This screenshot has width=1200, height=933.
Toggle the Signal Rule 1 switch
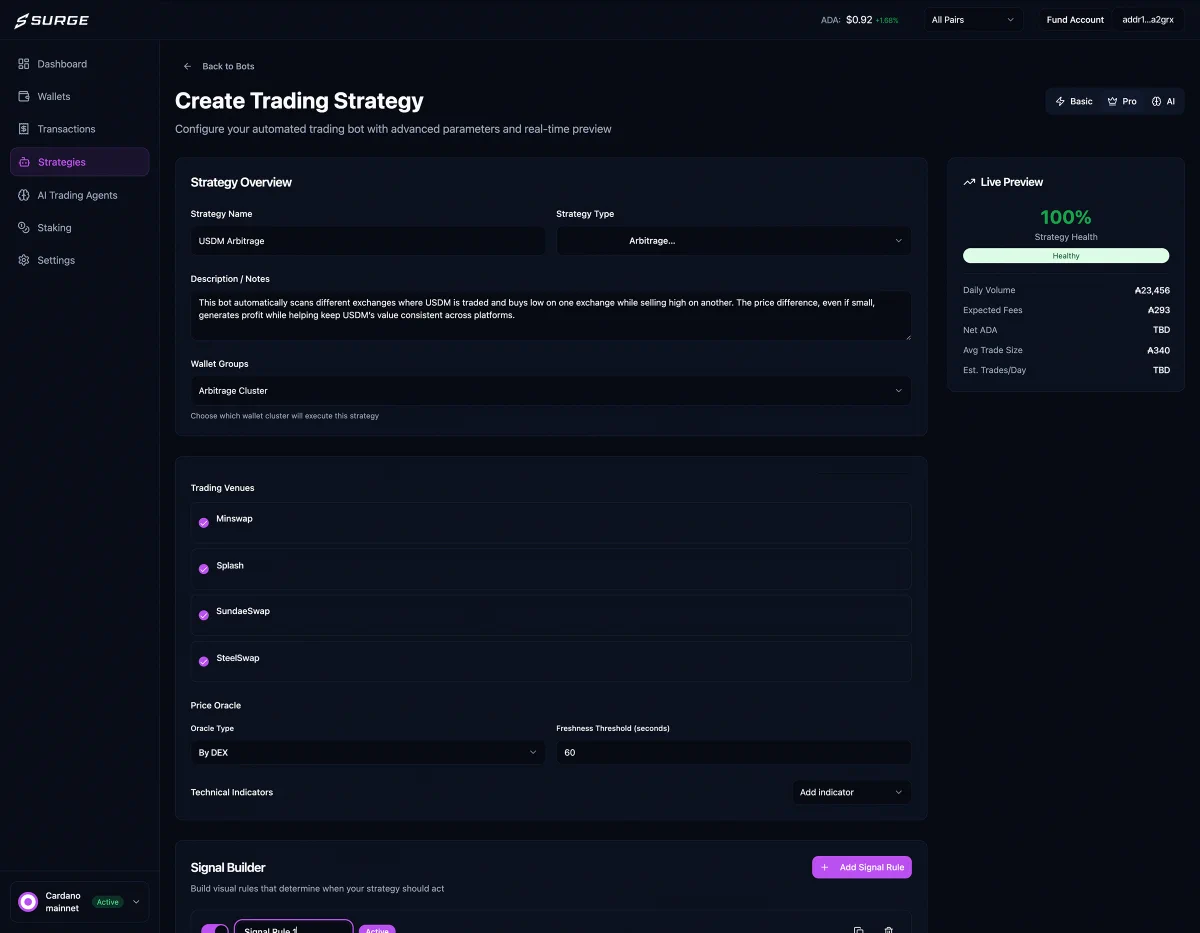point(215,929)
